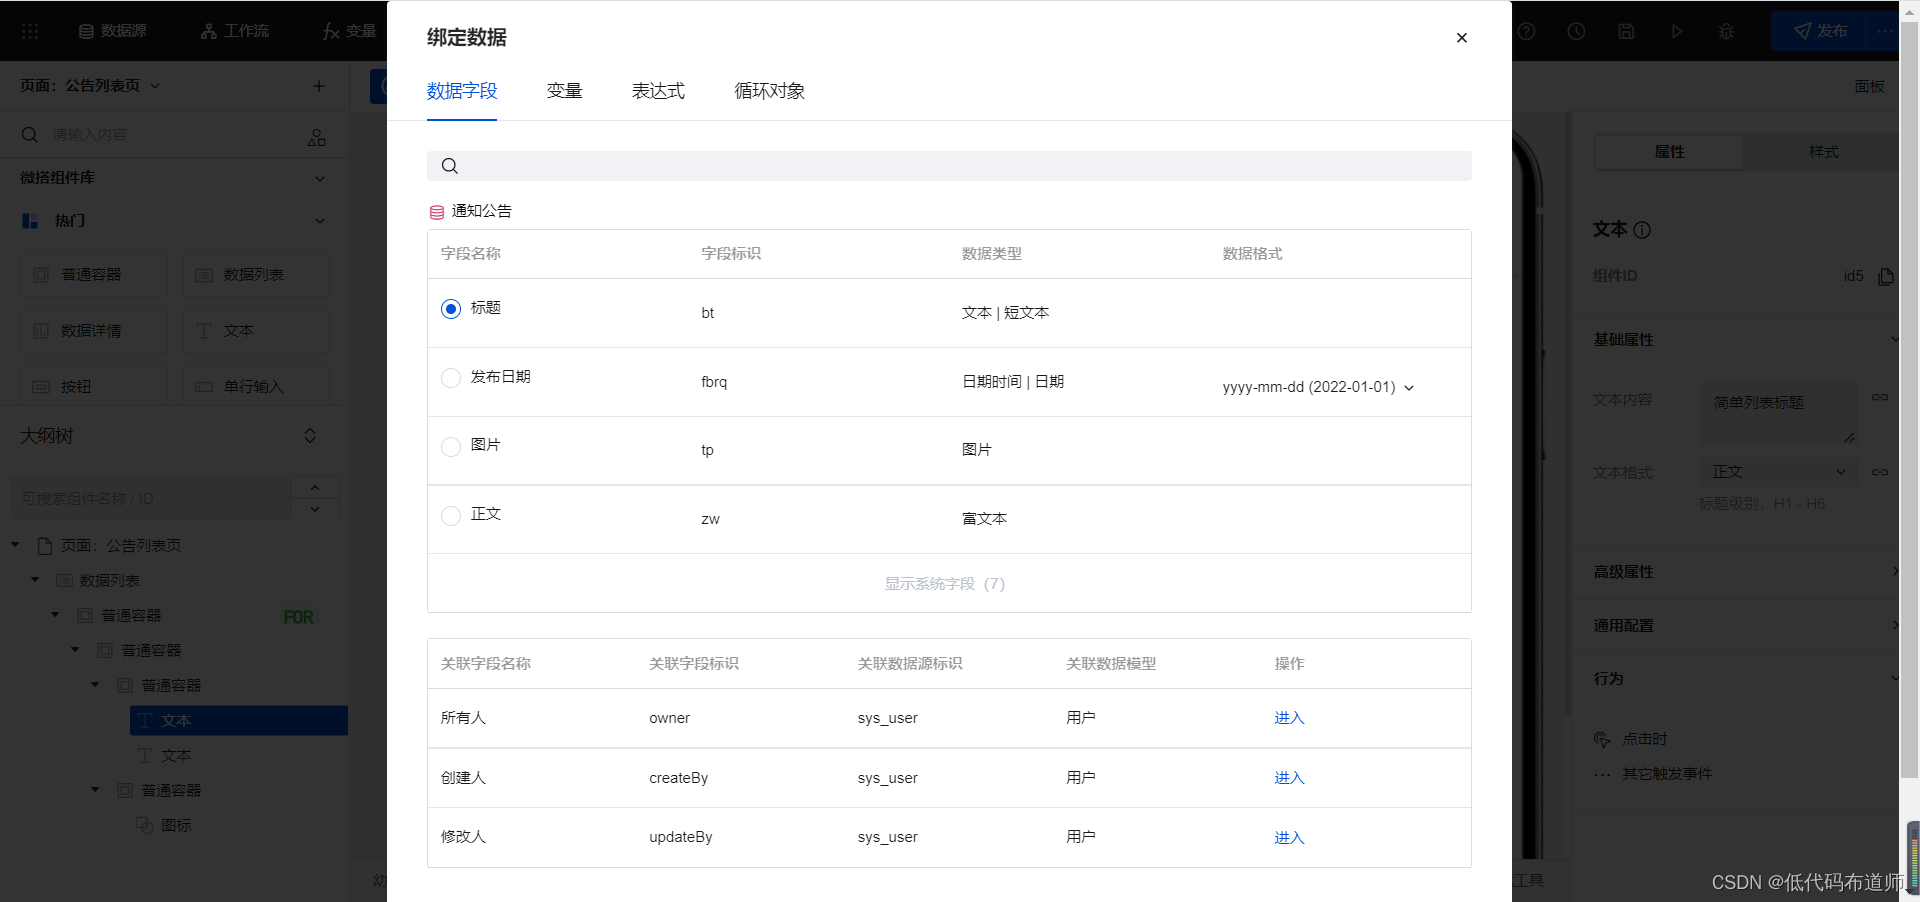Copy the component ID id5
This screenshot has height=902, width=1920.
pos(1885,276)
